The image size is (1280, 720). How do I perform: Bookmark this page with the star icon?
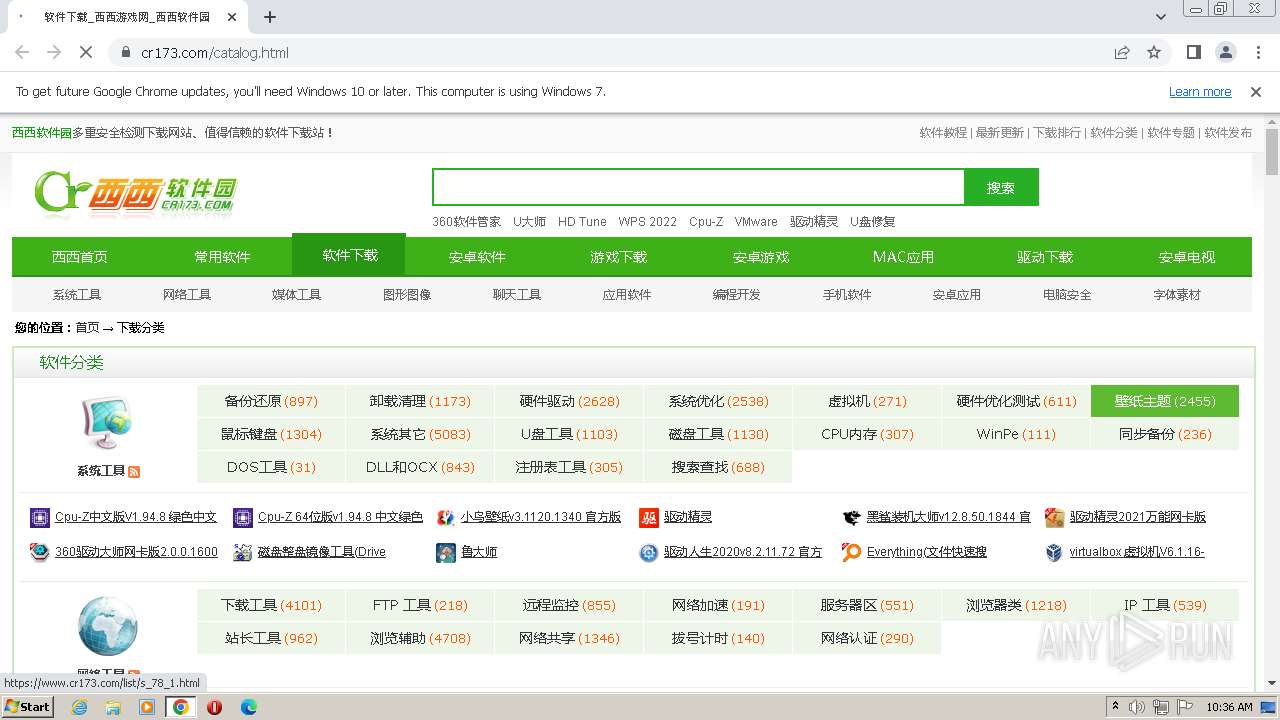click(1154, 53)
